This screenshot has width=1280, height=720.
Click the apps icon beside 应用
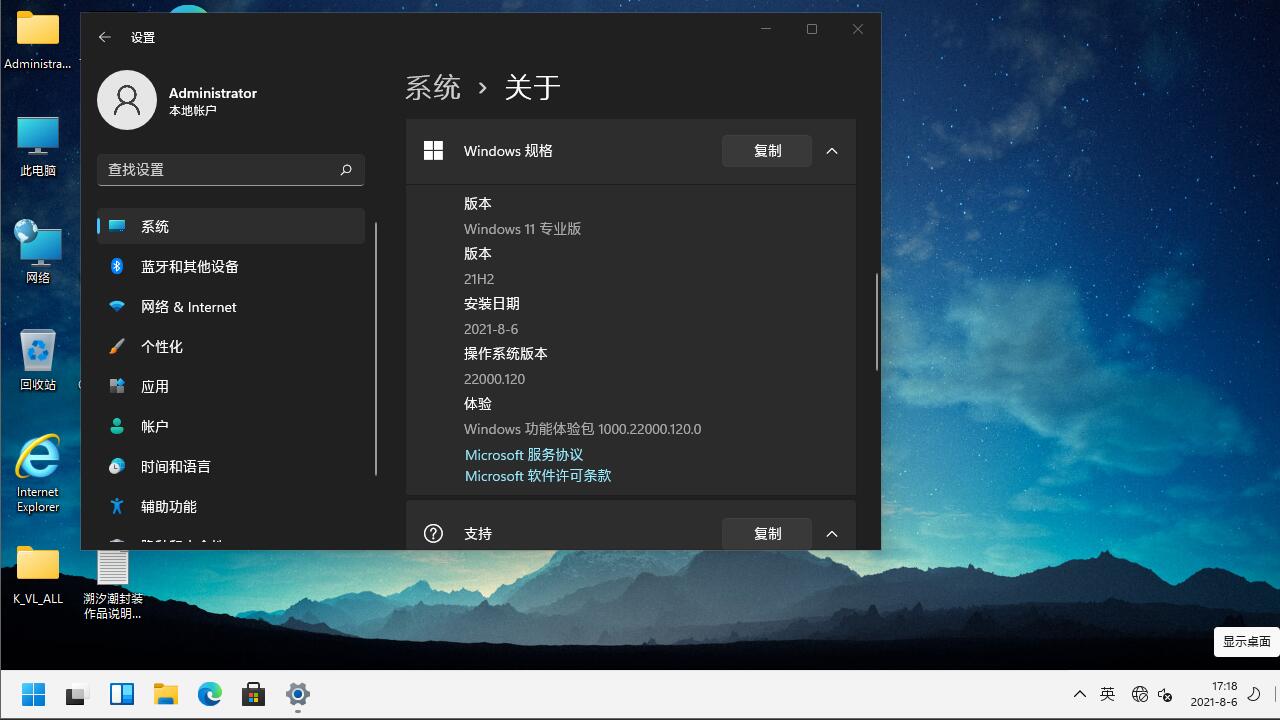(x=117, y=386)
